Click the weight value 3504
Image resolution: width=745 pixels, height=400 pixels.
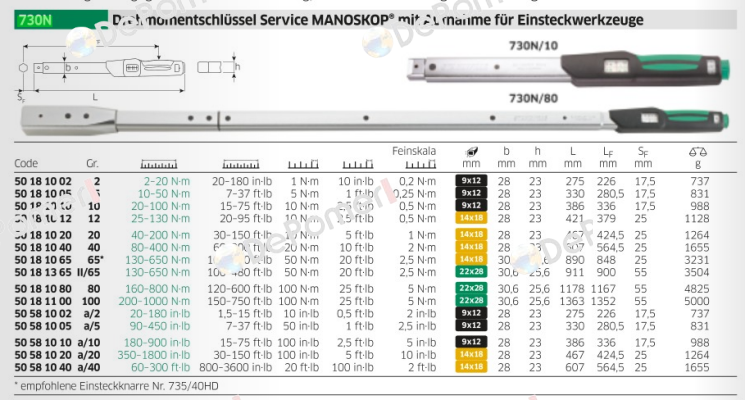point(697,272)
